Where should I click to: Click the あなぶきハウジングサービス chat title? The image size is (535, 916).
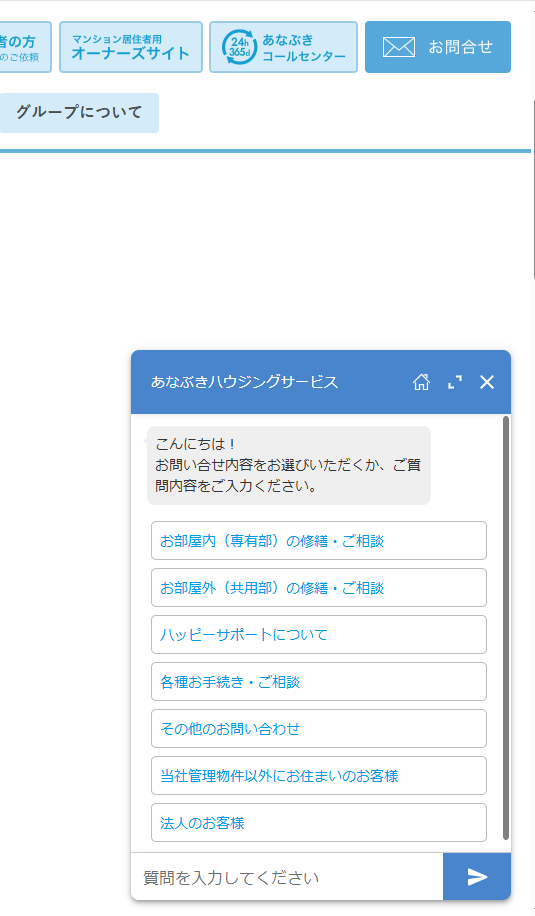click(x=244, y=382)
